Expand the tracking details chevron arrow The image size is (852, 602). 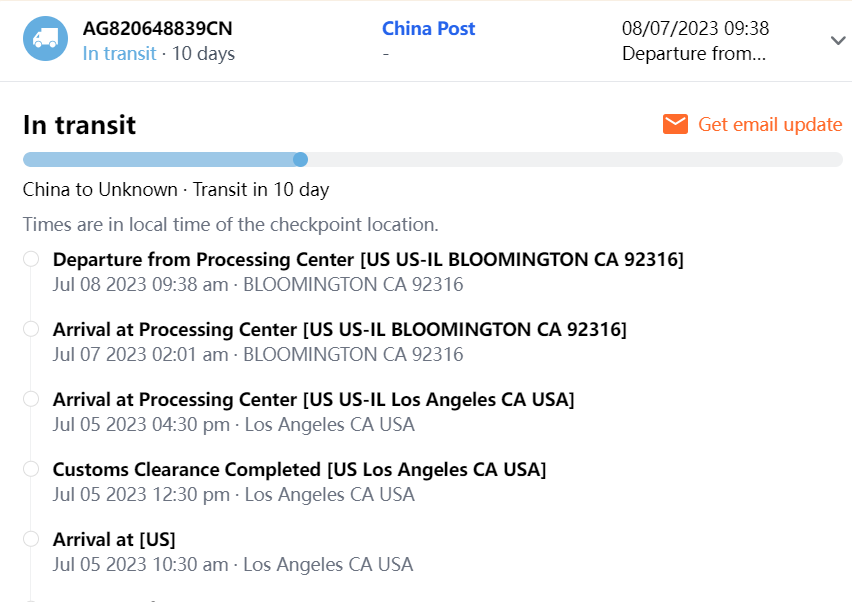coord(838,40)
